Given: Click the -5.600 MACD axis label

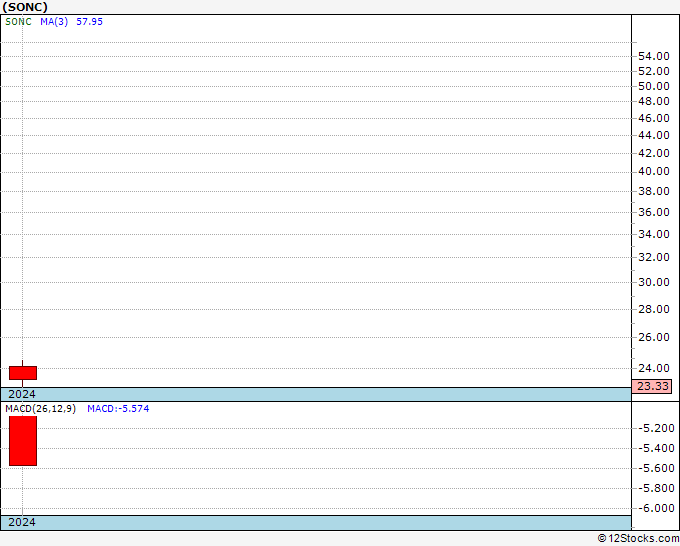Looking at the screenshot, I should (656, 468).
